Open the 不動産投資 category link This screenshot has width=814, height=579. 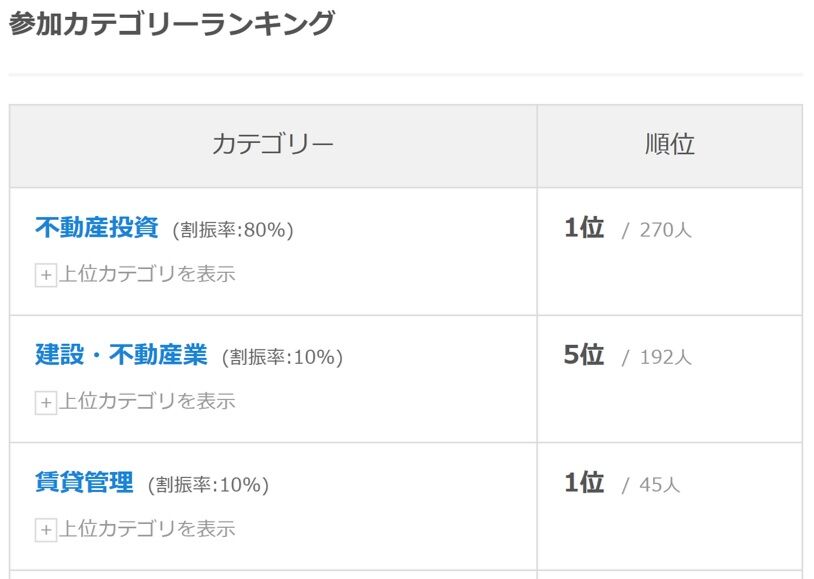tap(96, 228)
